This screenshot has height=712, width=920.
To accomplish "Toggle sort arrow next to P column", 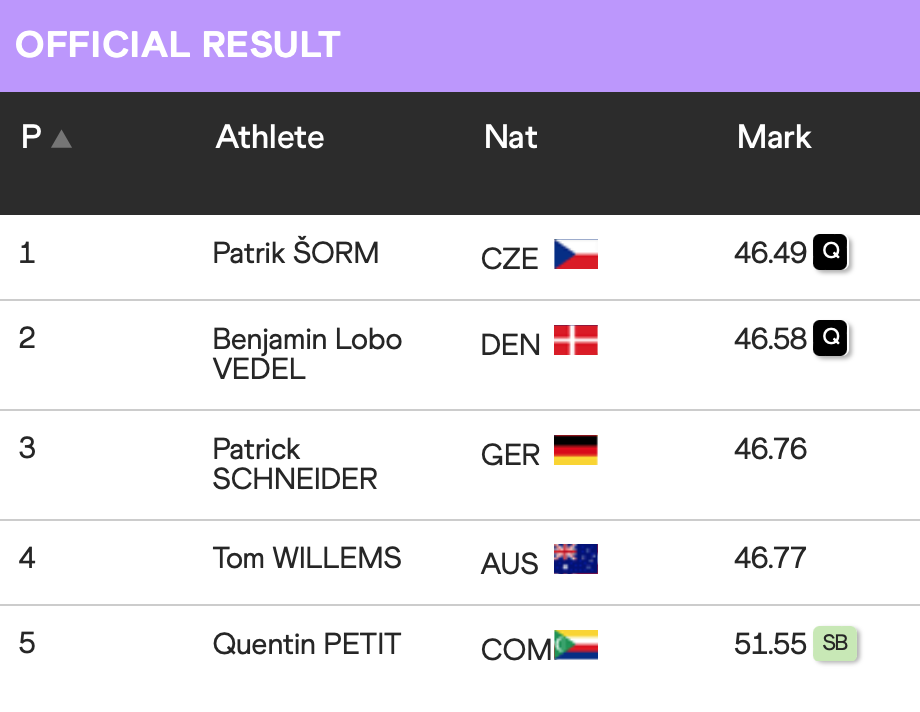I will 61,139.
